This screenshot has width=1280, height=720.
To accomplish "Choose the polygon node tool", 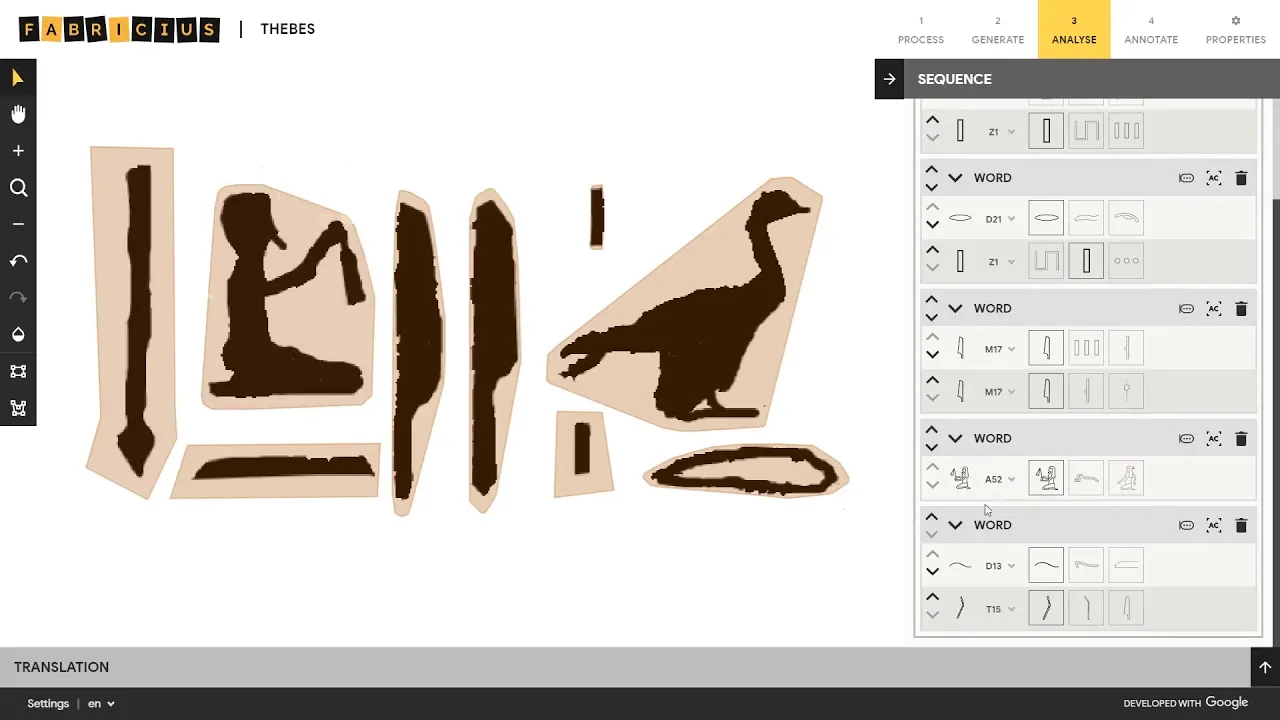I will [18, 408].
